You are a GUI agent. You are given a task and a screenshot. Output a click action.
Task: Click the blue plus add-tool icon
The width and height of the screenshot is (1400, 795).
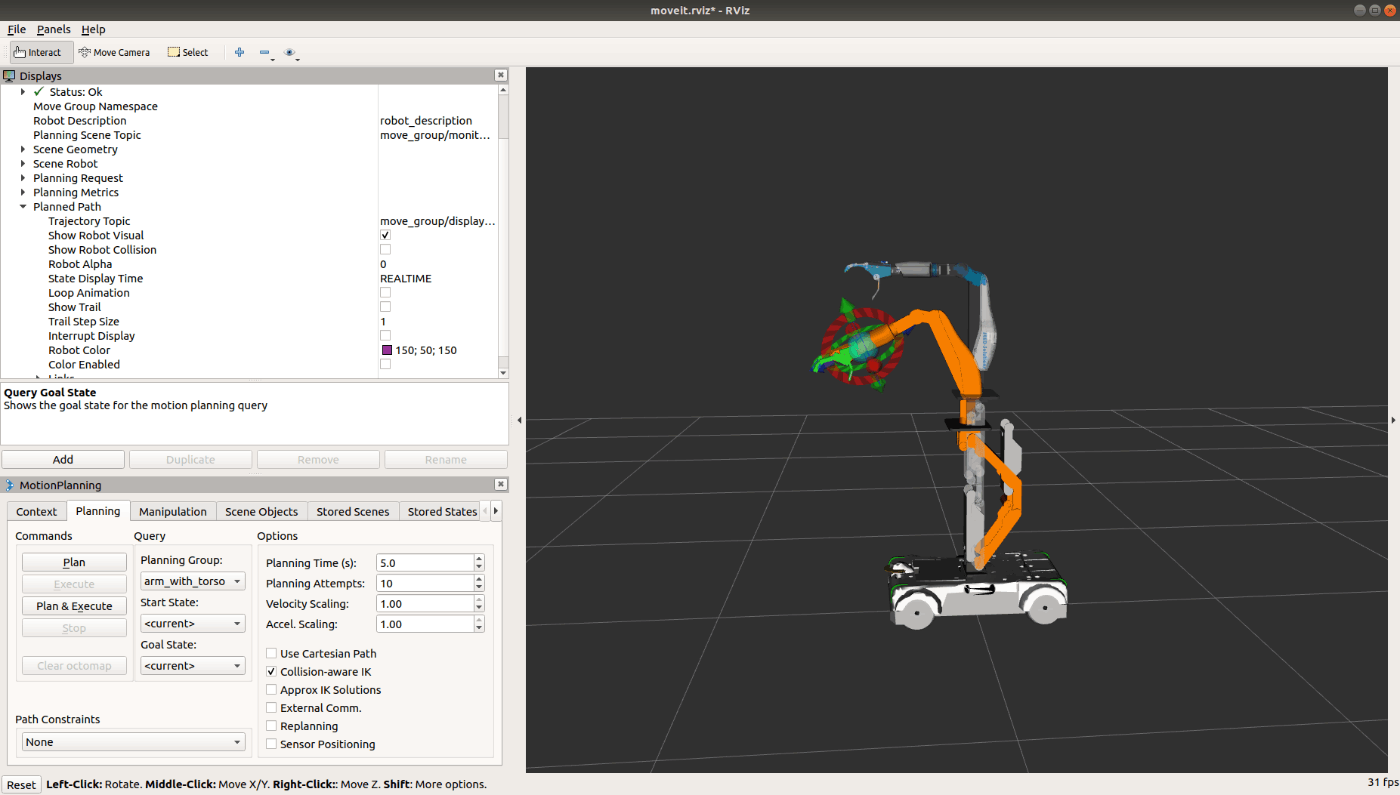[239, 52]
